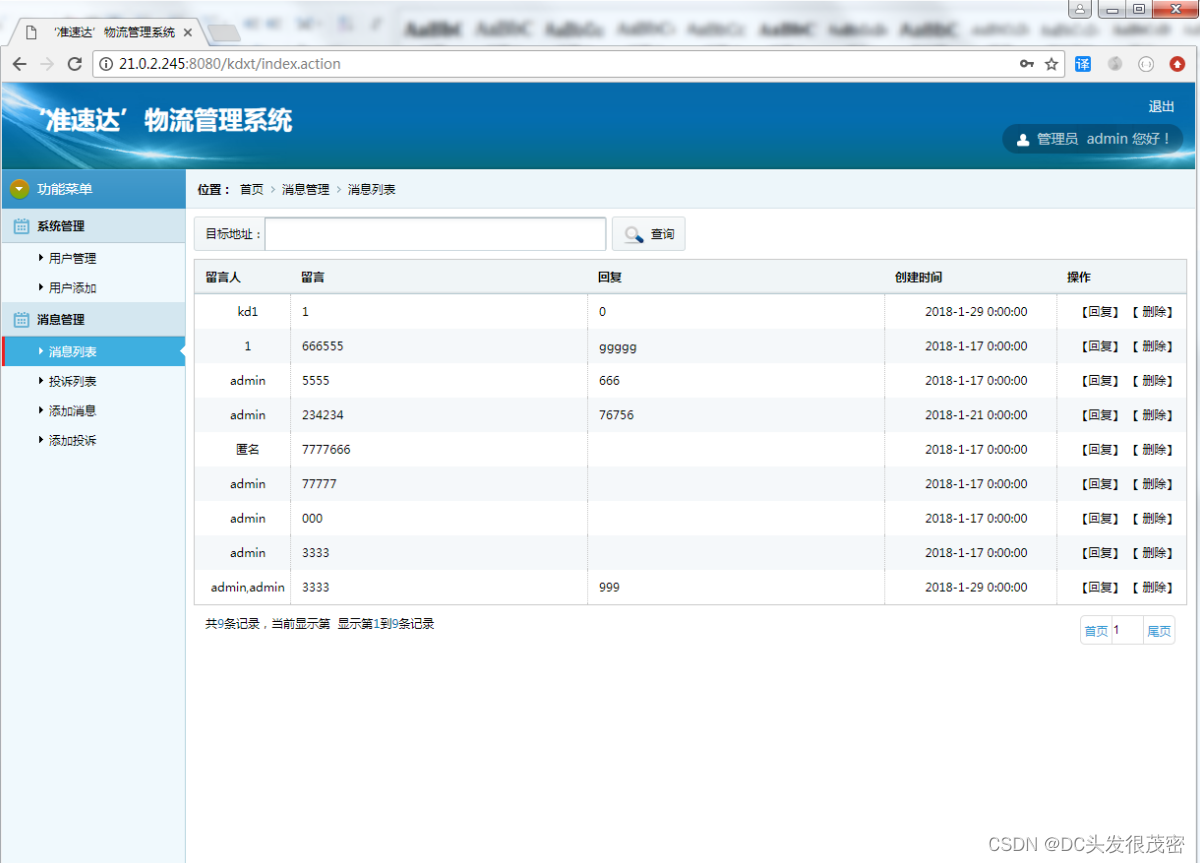This screenshot has width=1200, height=863.
Task: Reply to 匿名 message 7777666
Action: coord(1100,450)
